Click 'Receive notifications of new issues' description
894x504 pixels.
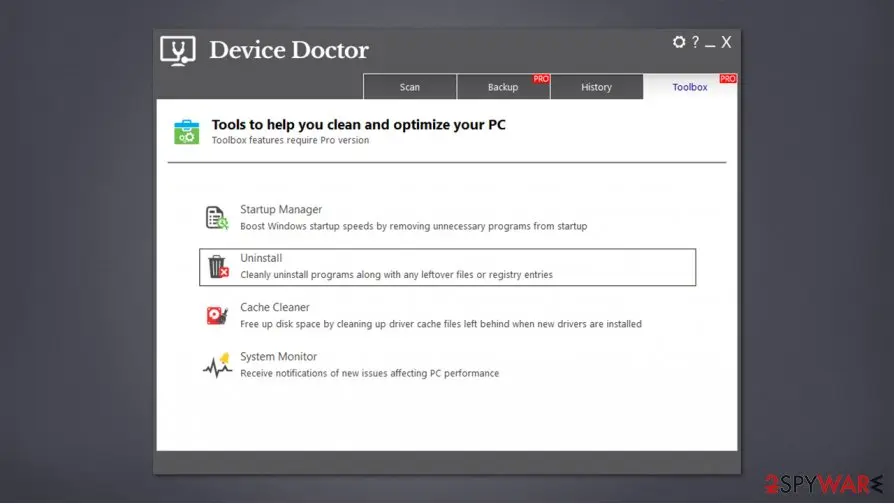click(x=369, y=373)
